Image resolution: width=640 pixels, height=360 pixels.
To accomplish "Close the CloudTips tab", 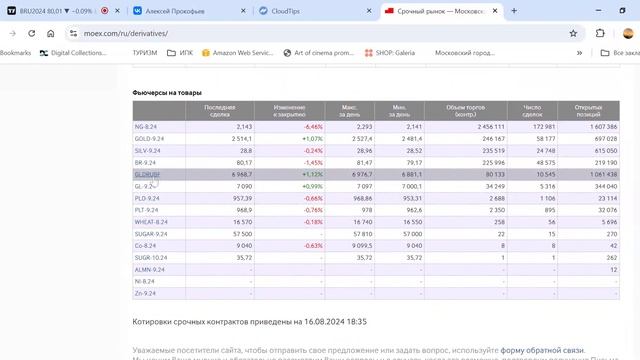I will (369, 11).
